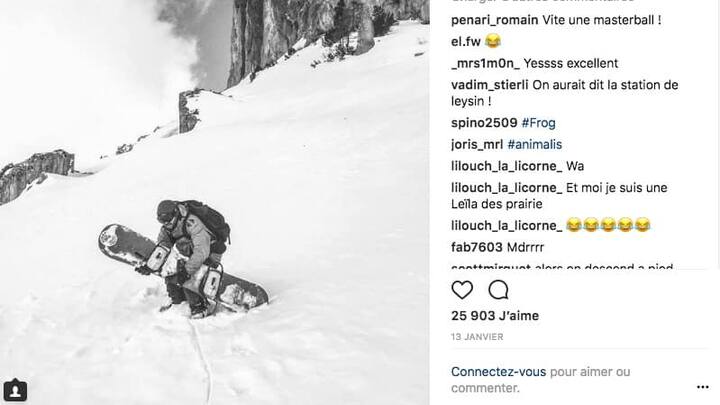
Task: Open comments with the speech bubble icon
Action: (x=498, y=290)
